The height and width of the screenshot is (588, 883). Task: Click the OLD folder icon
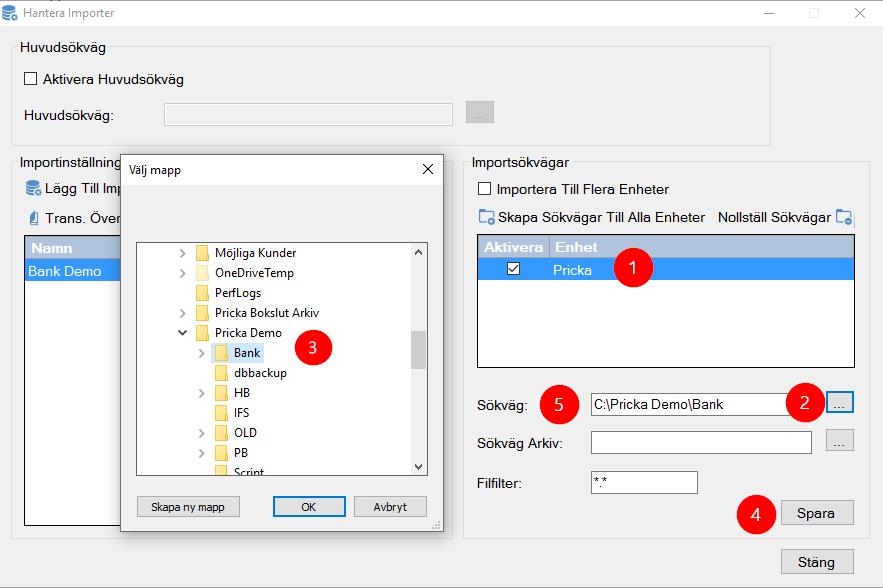221,433
